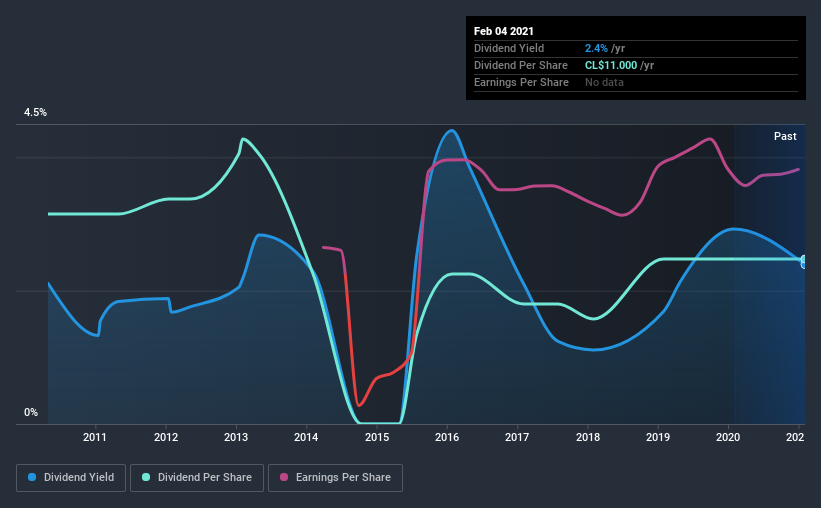
Task: Click the 2014 x-axis label
Action: tap(306, 437)
